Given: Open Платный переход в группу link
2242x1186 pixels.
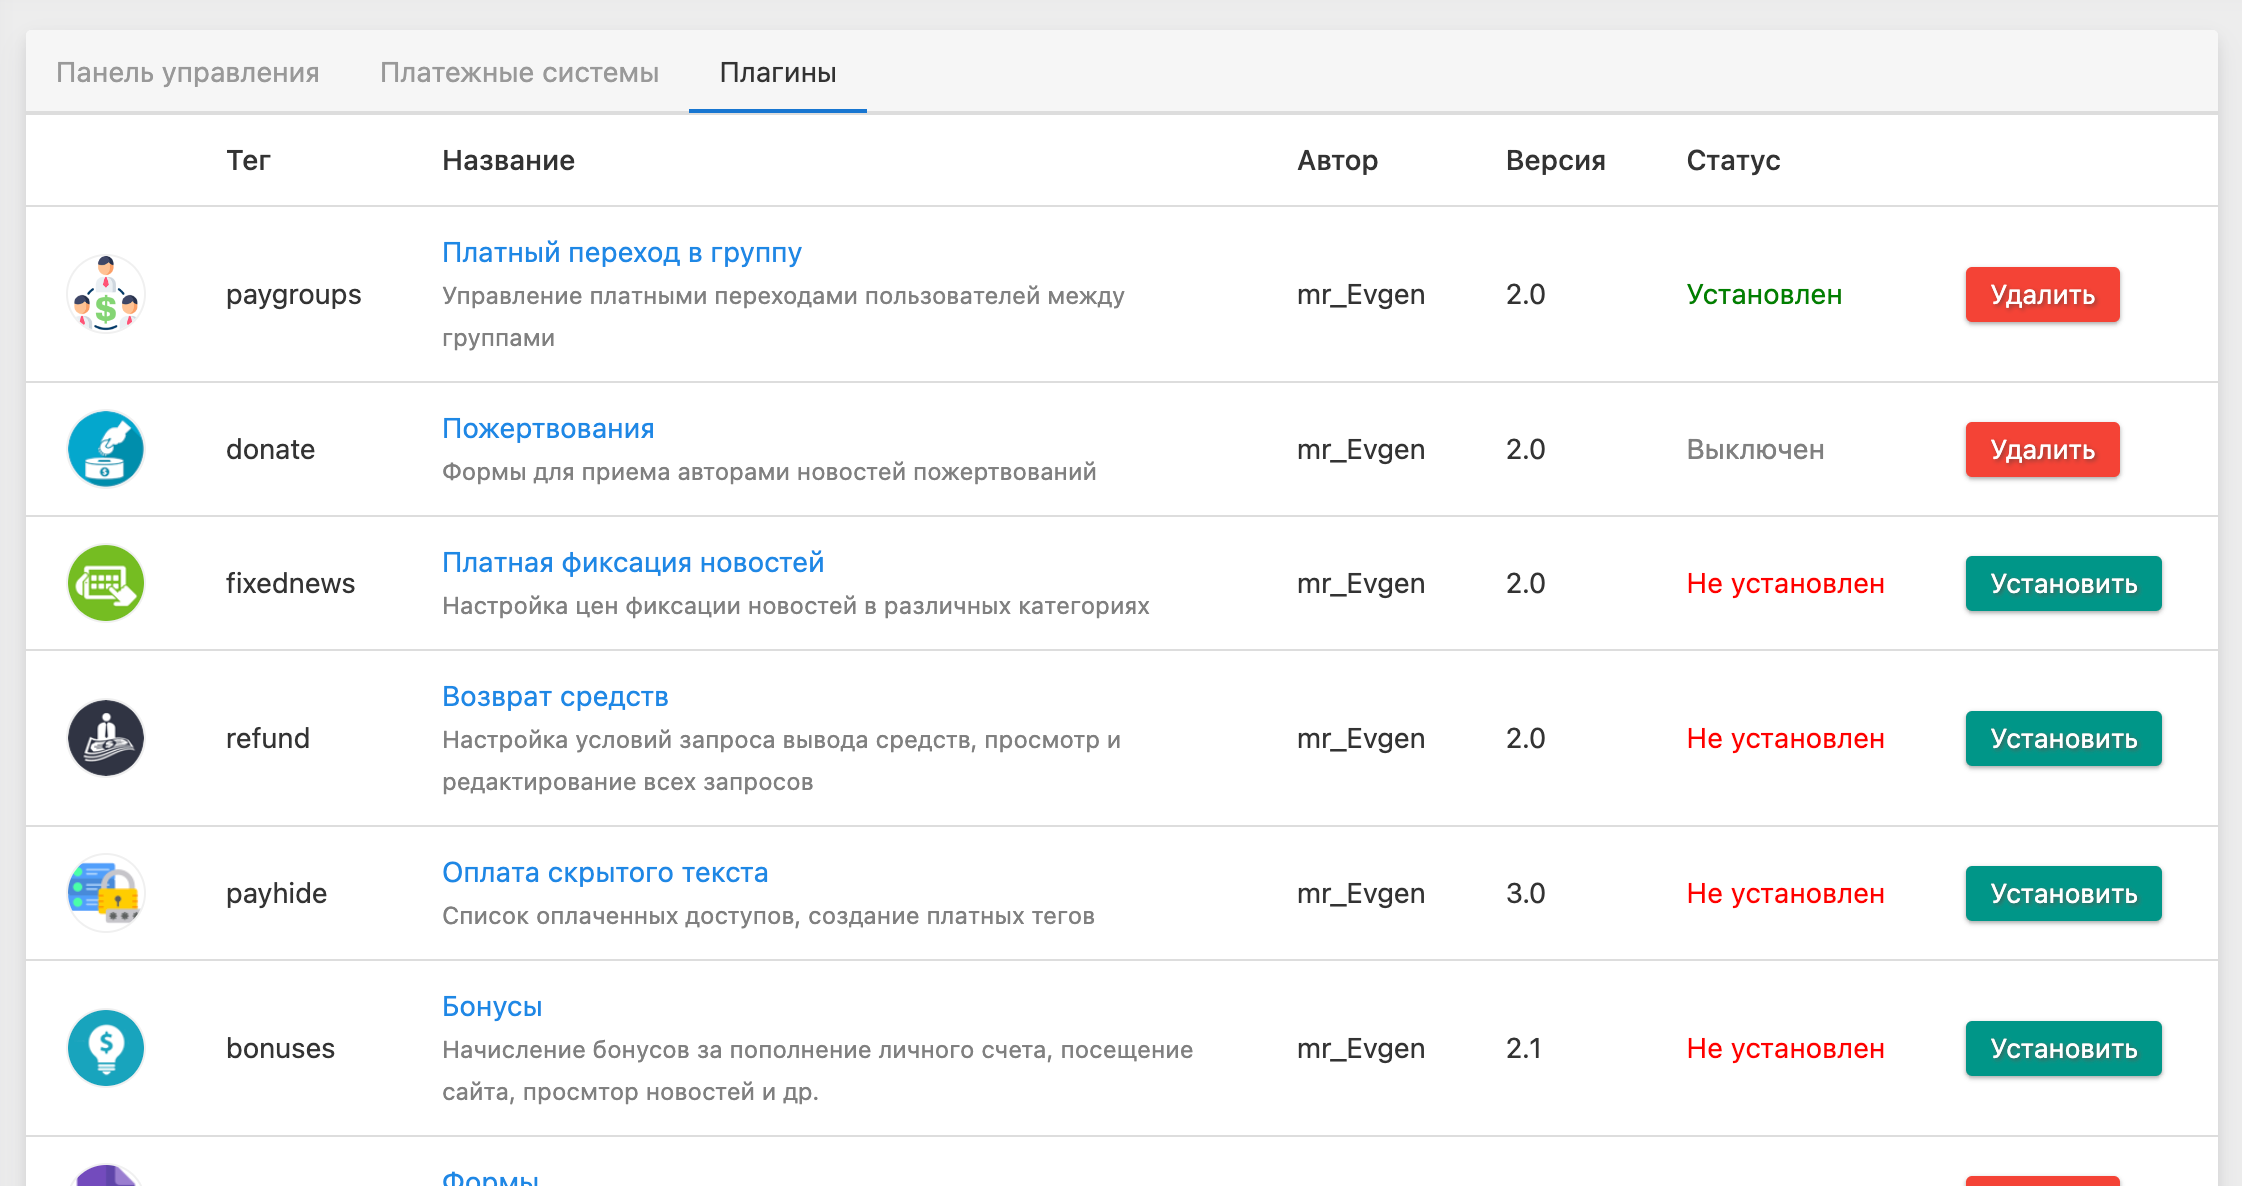Looking at the screenshot, I should (622, 252).
